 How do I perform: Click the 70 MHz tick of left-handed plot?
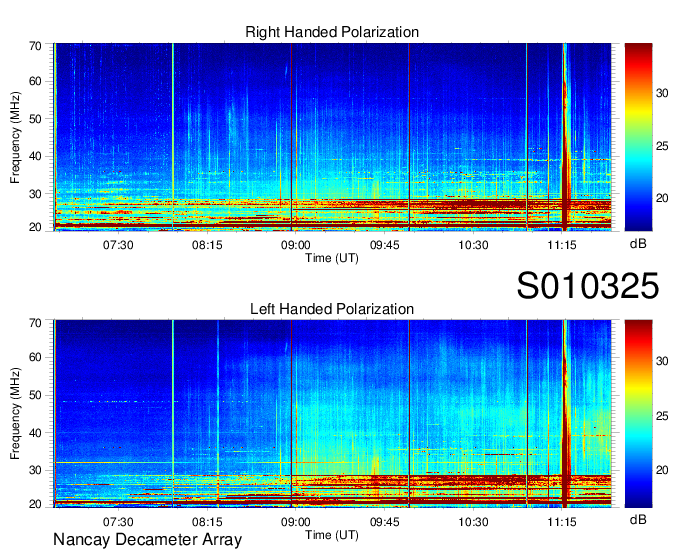click(35, 323)
